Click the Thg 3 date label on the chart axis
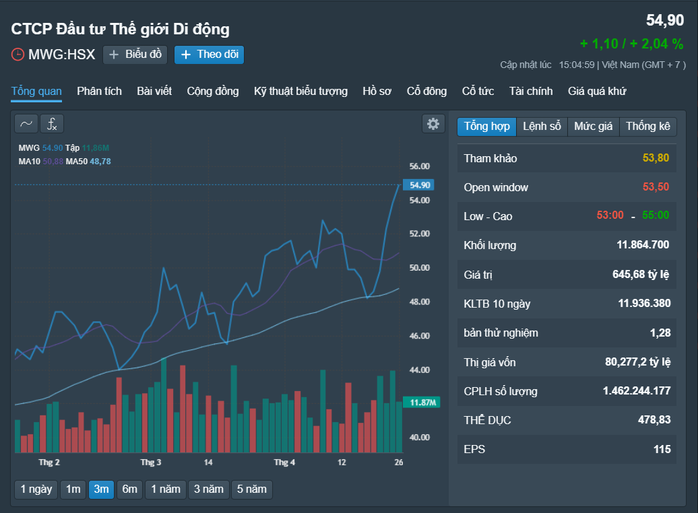Image resolution: width=698 pixels, height=513 pixels. pos(151,462)
